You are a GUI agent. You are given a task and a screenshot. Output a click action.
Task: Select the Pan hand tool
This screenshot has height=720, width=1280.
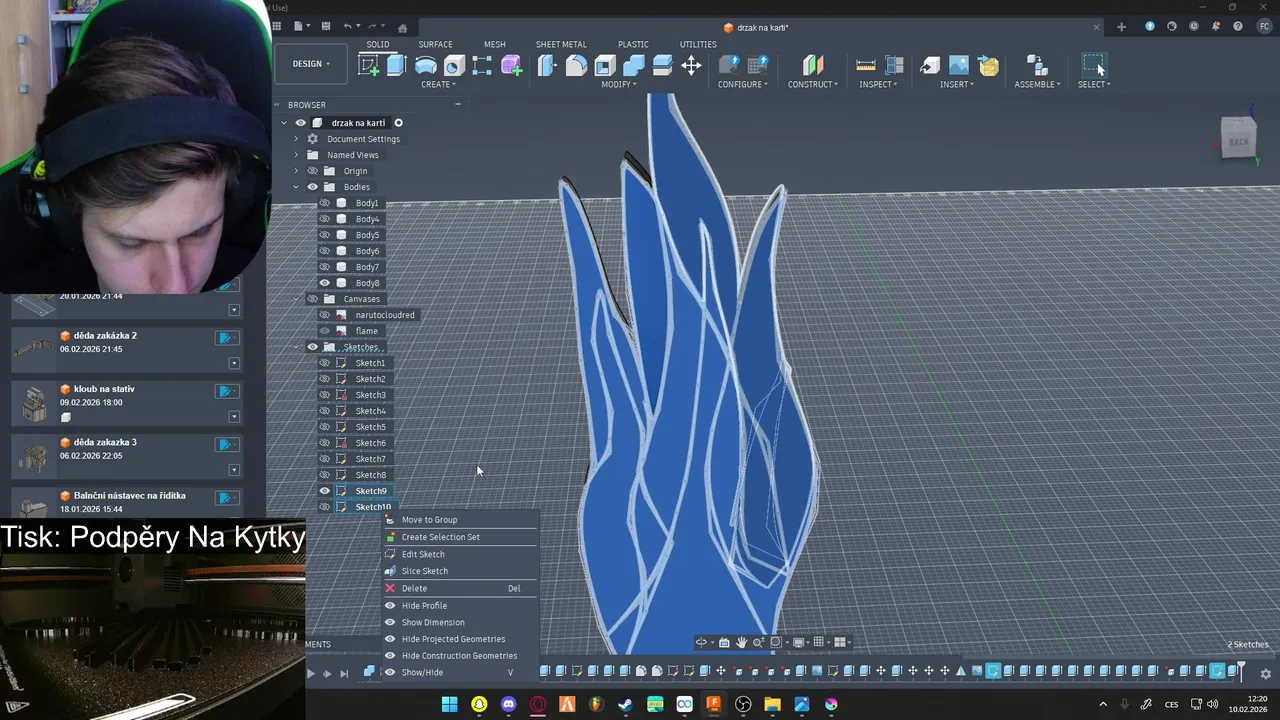[x=741, y=642]
